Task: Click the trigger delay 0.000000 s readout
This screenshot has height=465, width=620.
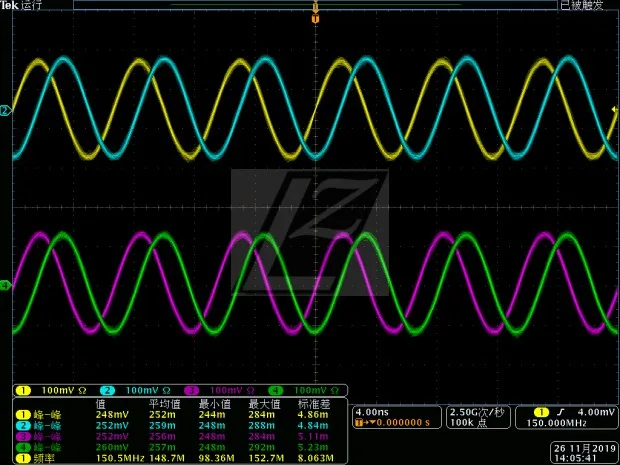Action: (403, 423)
